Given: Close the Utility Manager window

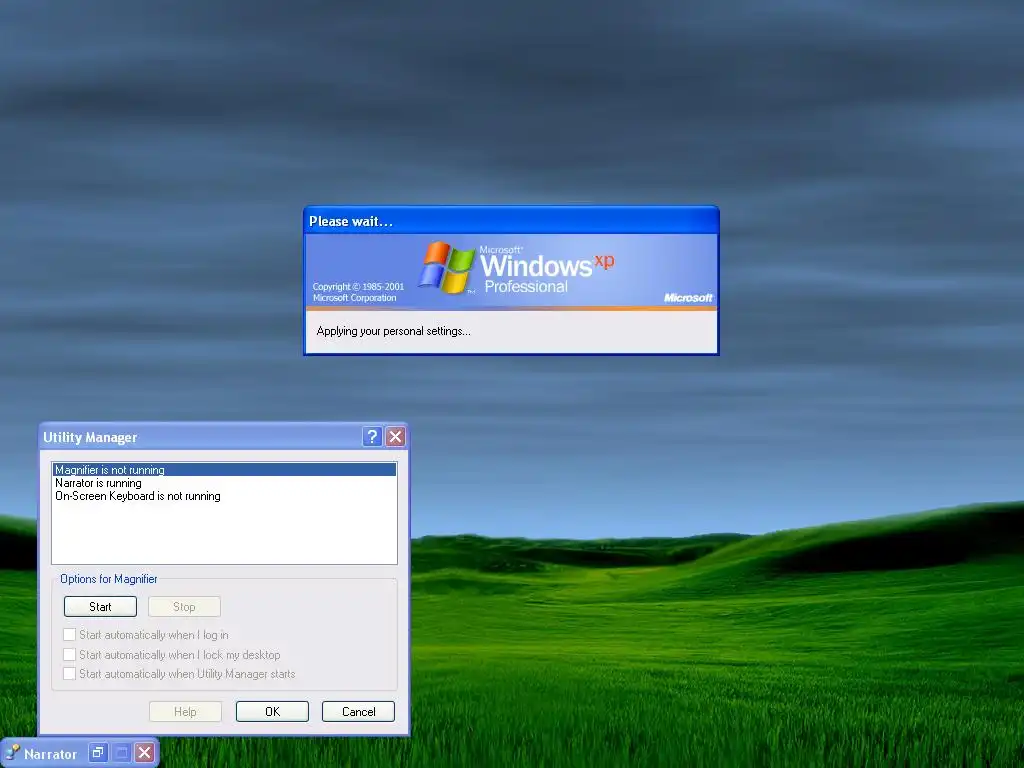Looking at the screenshot, I should [x=395, y=436].
